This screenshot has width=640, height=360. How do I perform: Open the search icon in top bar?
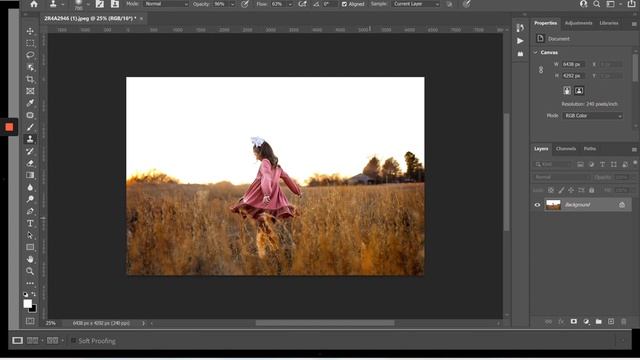(597, 4)
